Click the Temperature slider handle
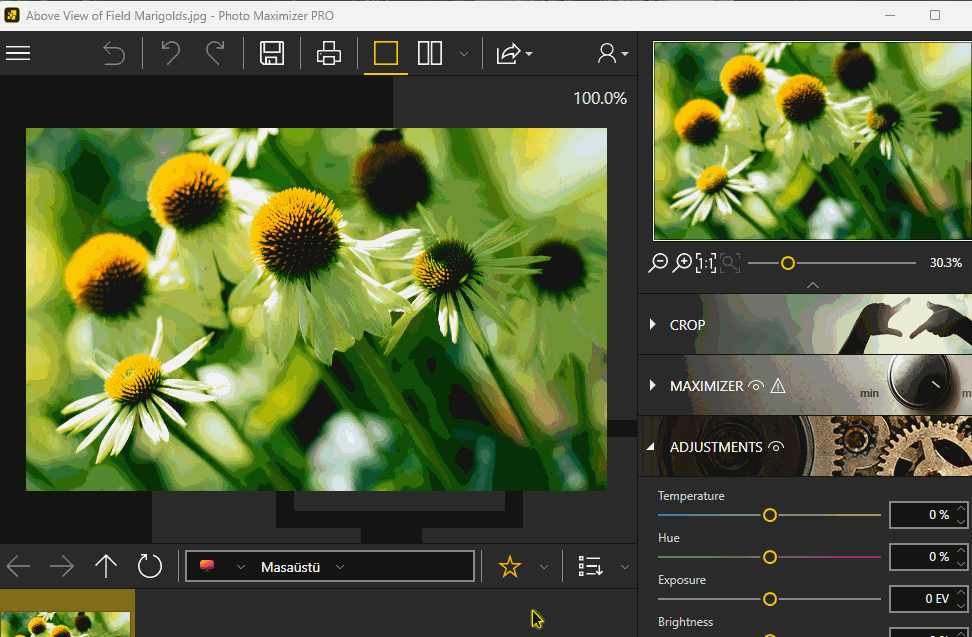Screen dimensions: 972x637 click(x=770, y=515)
